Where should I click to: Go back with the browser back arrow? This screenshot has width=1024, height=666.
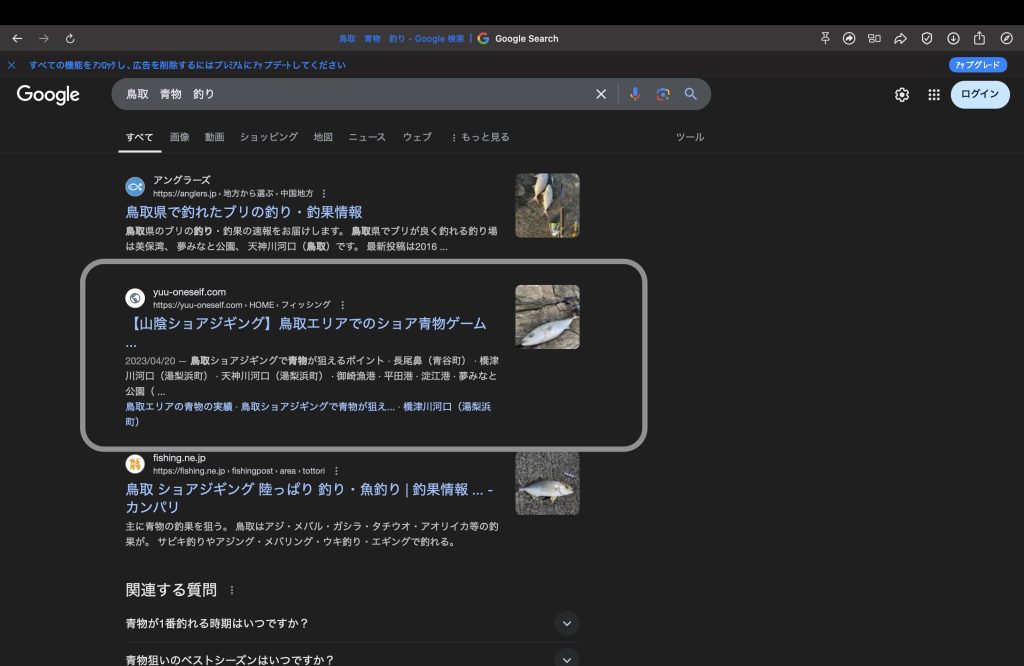tap(17, 39)
